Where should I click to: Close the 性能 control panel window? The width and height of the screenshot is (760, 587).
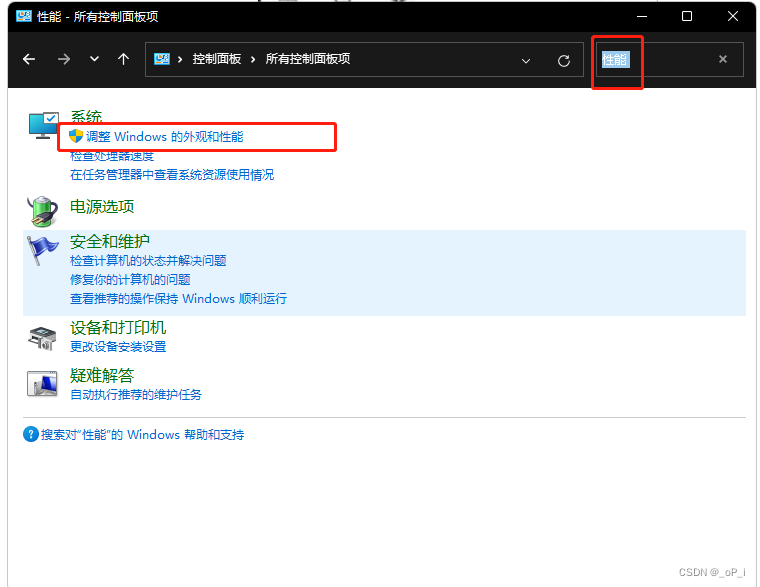[733, 16]
